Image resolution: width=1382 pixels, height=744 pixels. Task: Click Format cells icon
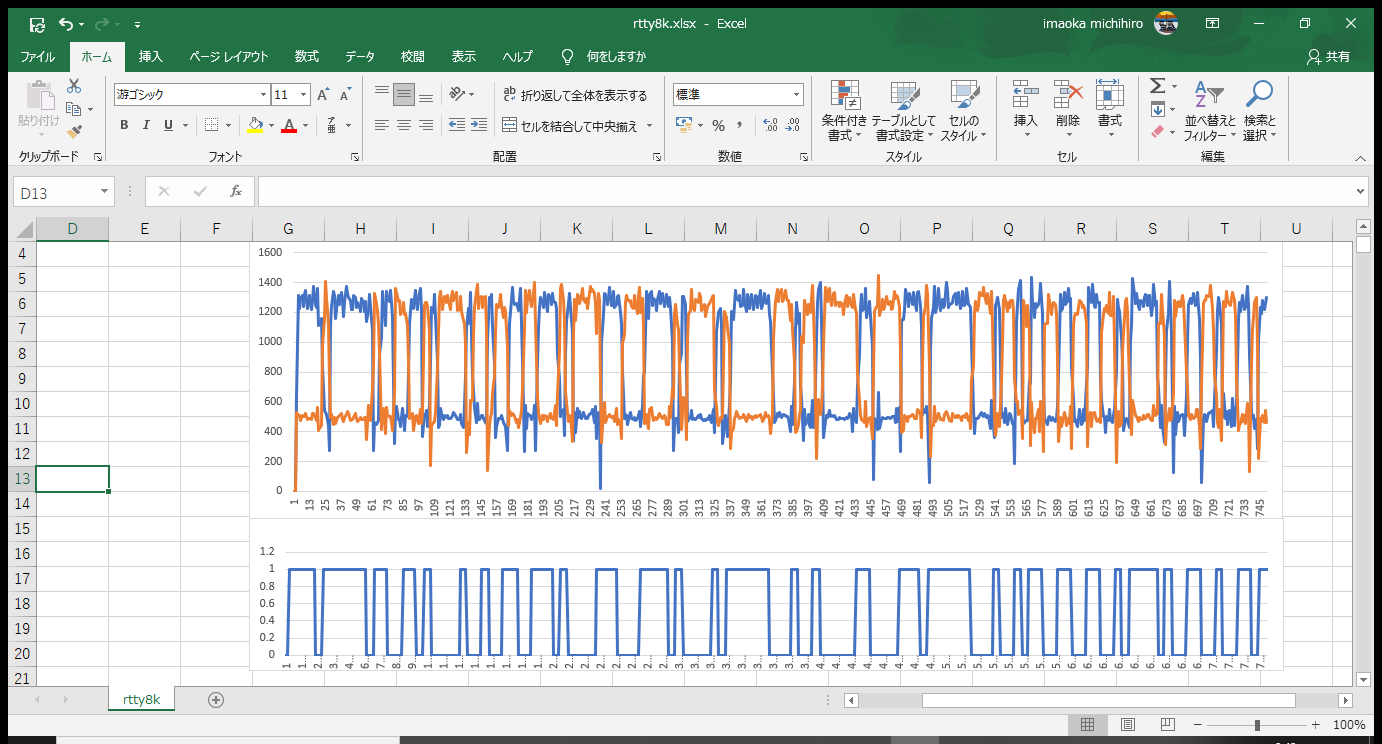pos(1110,95)
